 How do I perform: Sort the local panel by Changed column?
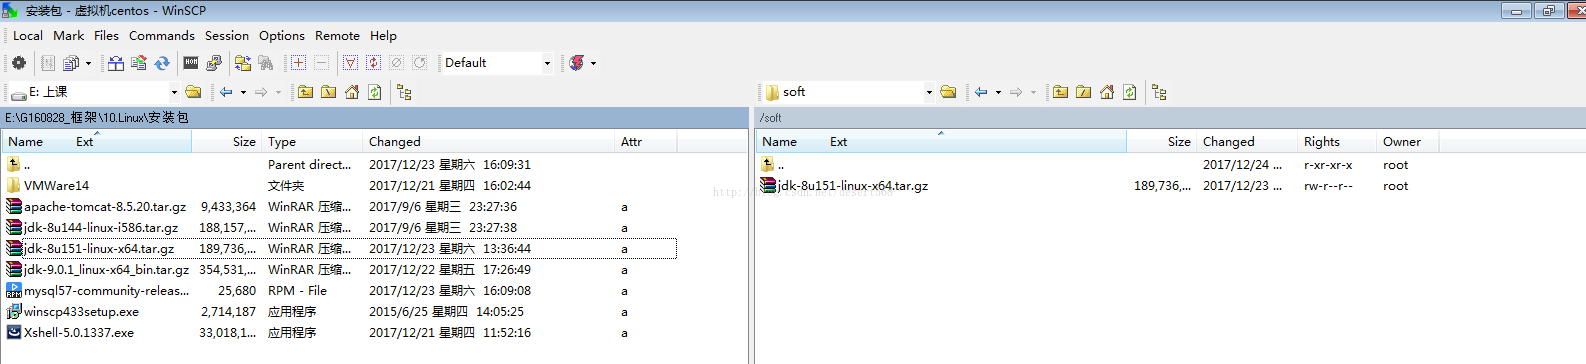(x=489, y=142)
